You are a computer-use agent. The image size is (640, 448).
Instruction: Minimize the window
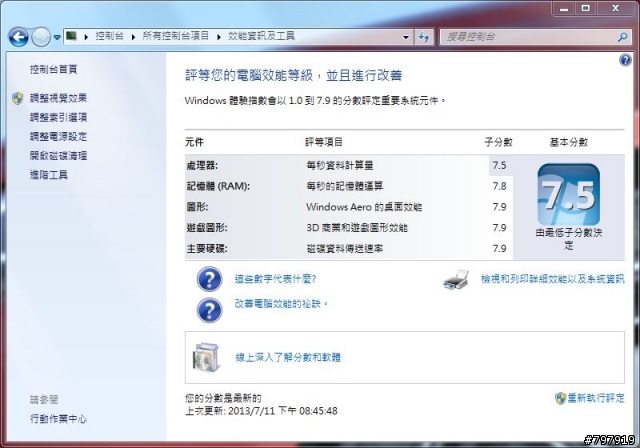tap(564, 8)
